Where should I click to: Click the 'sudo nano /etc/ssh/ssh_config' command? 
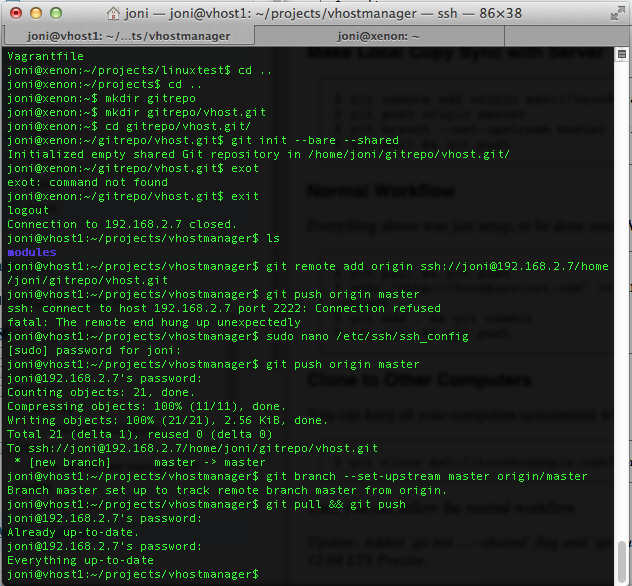367,337
